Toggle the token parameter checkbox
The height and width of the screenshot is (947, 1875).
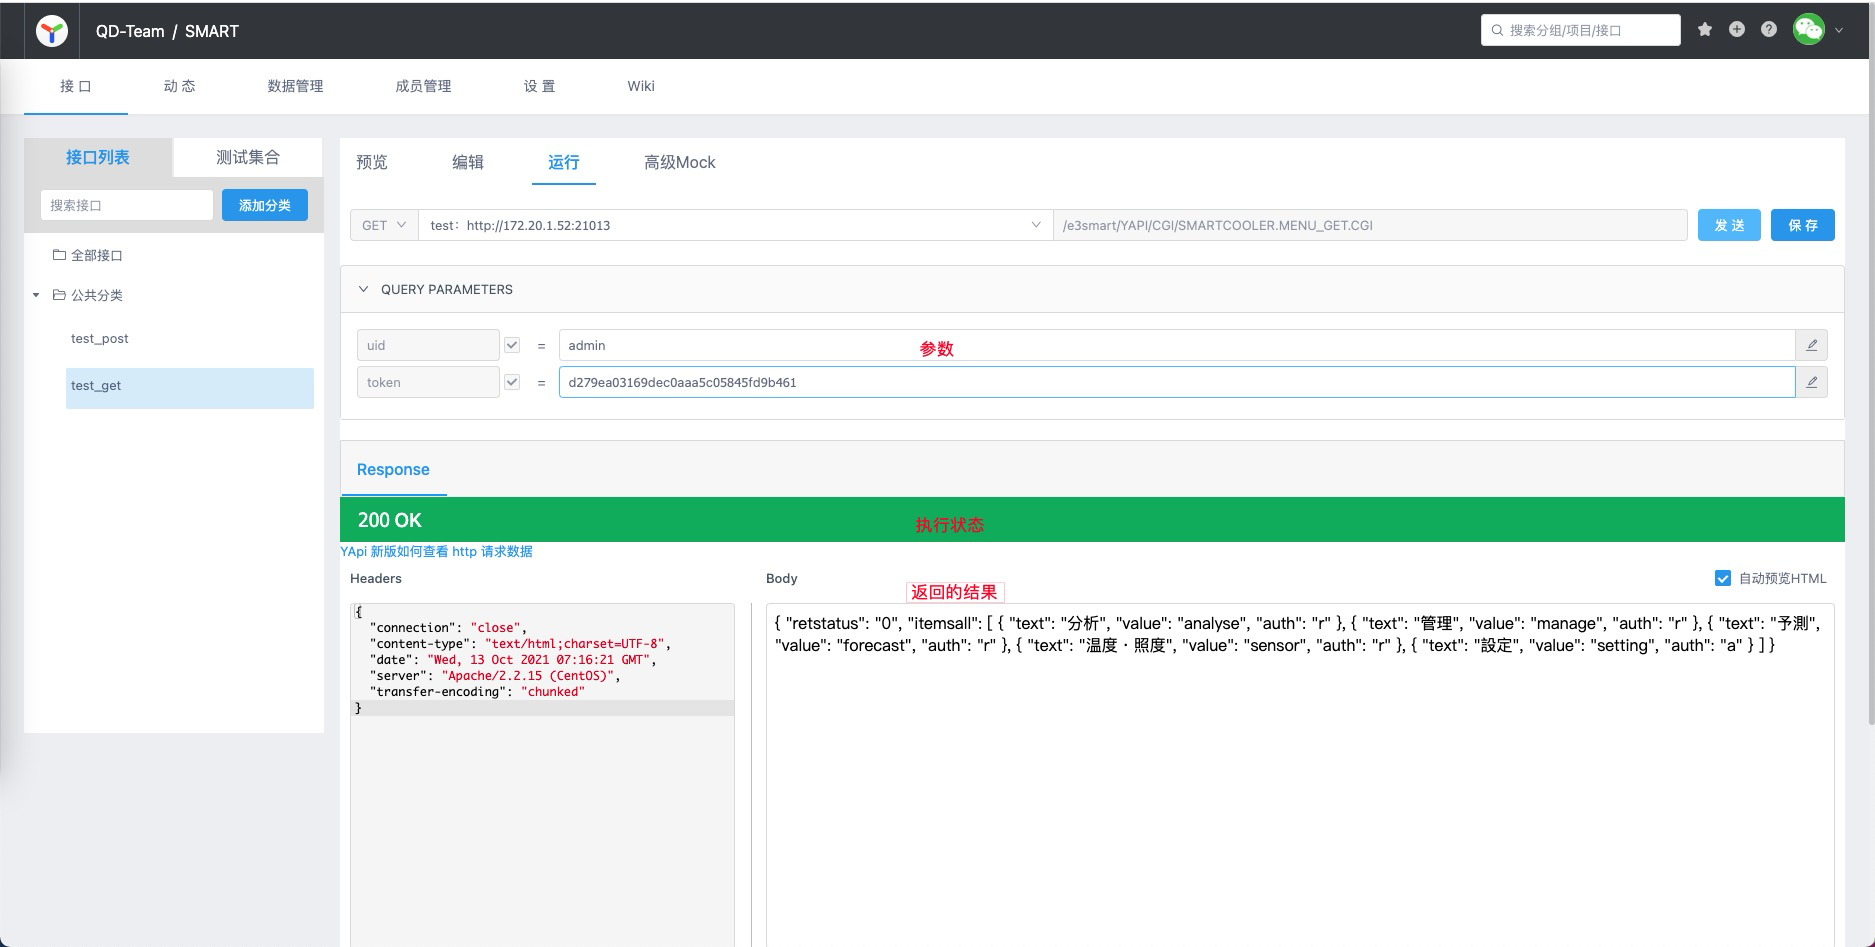512,382
